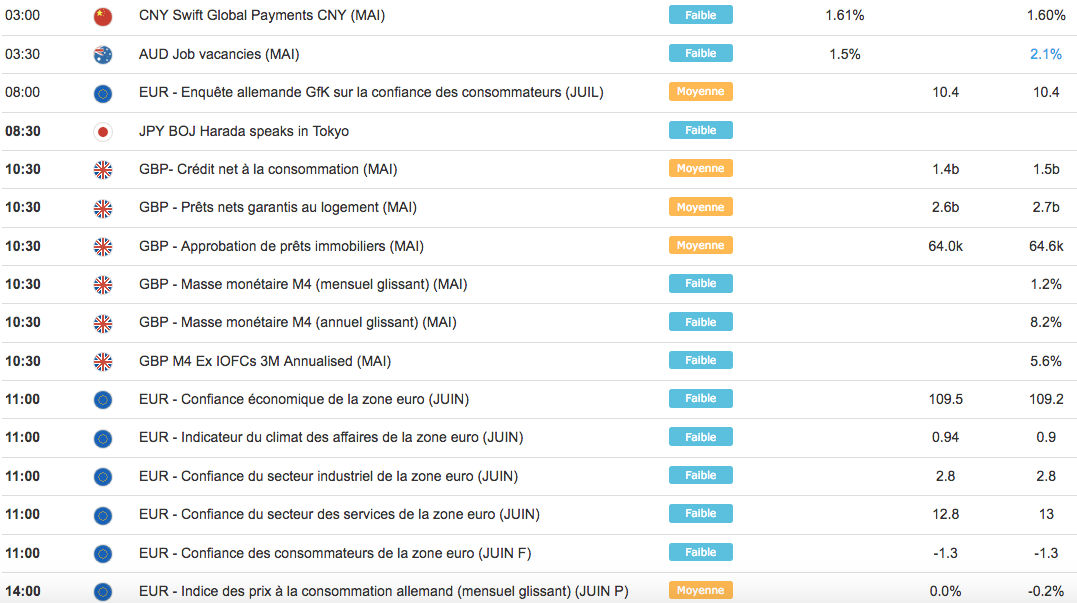Click the blue 2.1% value for AUD Job vacancies
This screenshot has width=1077, height=603.
[1045, 54]
